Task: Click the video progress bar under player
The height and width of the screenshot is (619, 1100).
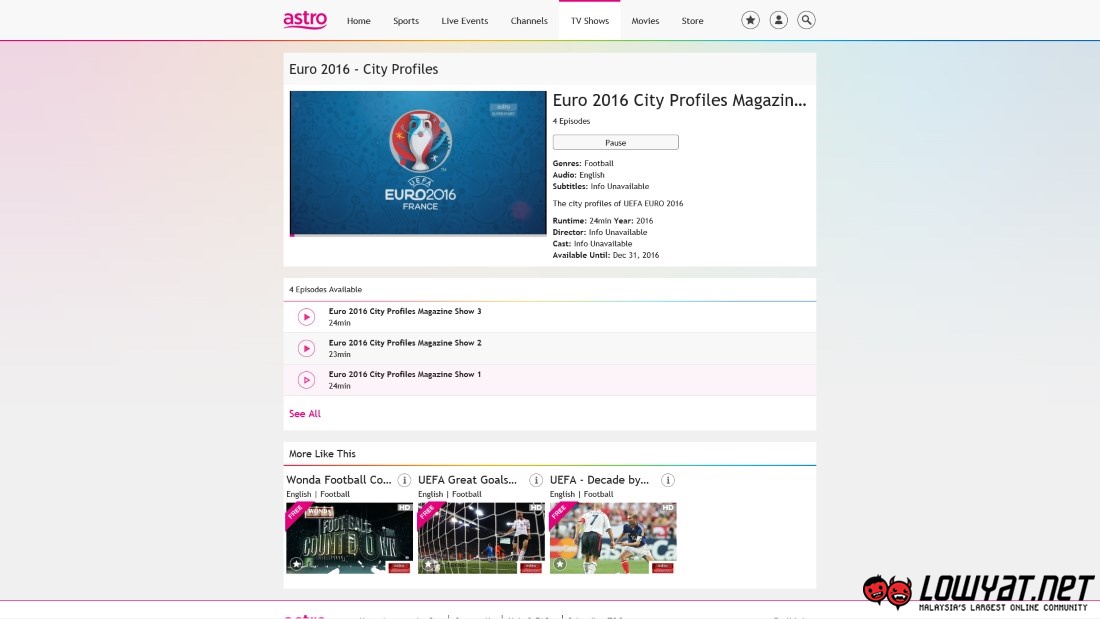Action: 418,235
